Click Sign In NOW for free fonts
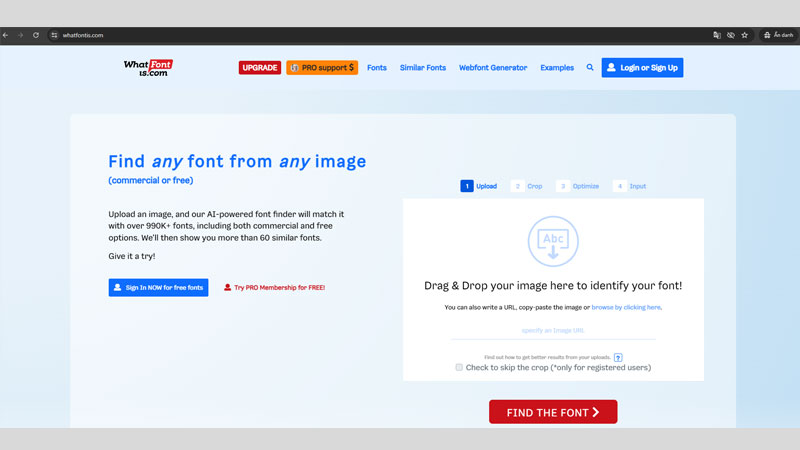Image resolution: width=800 pixels, height=450 pixels. (158, 287)
